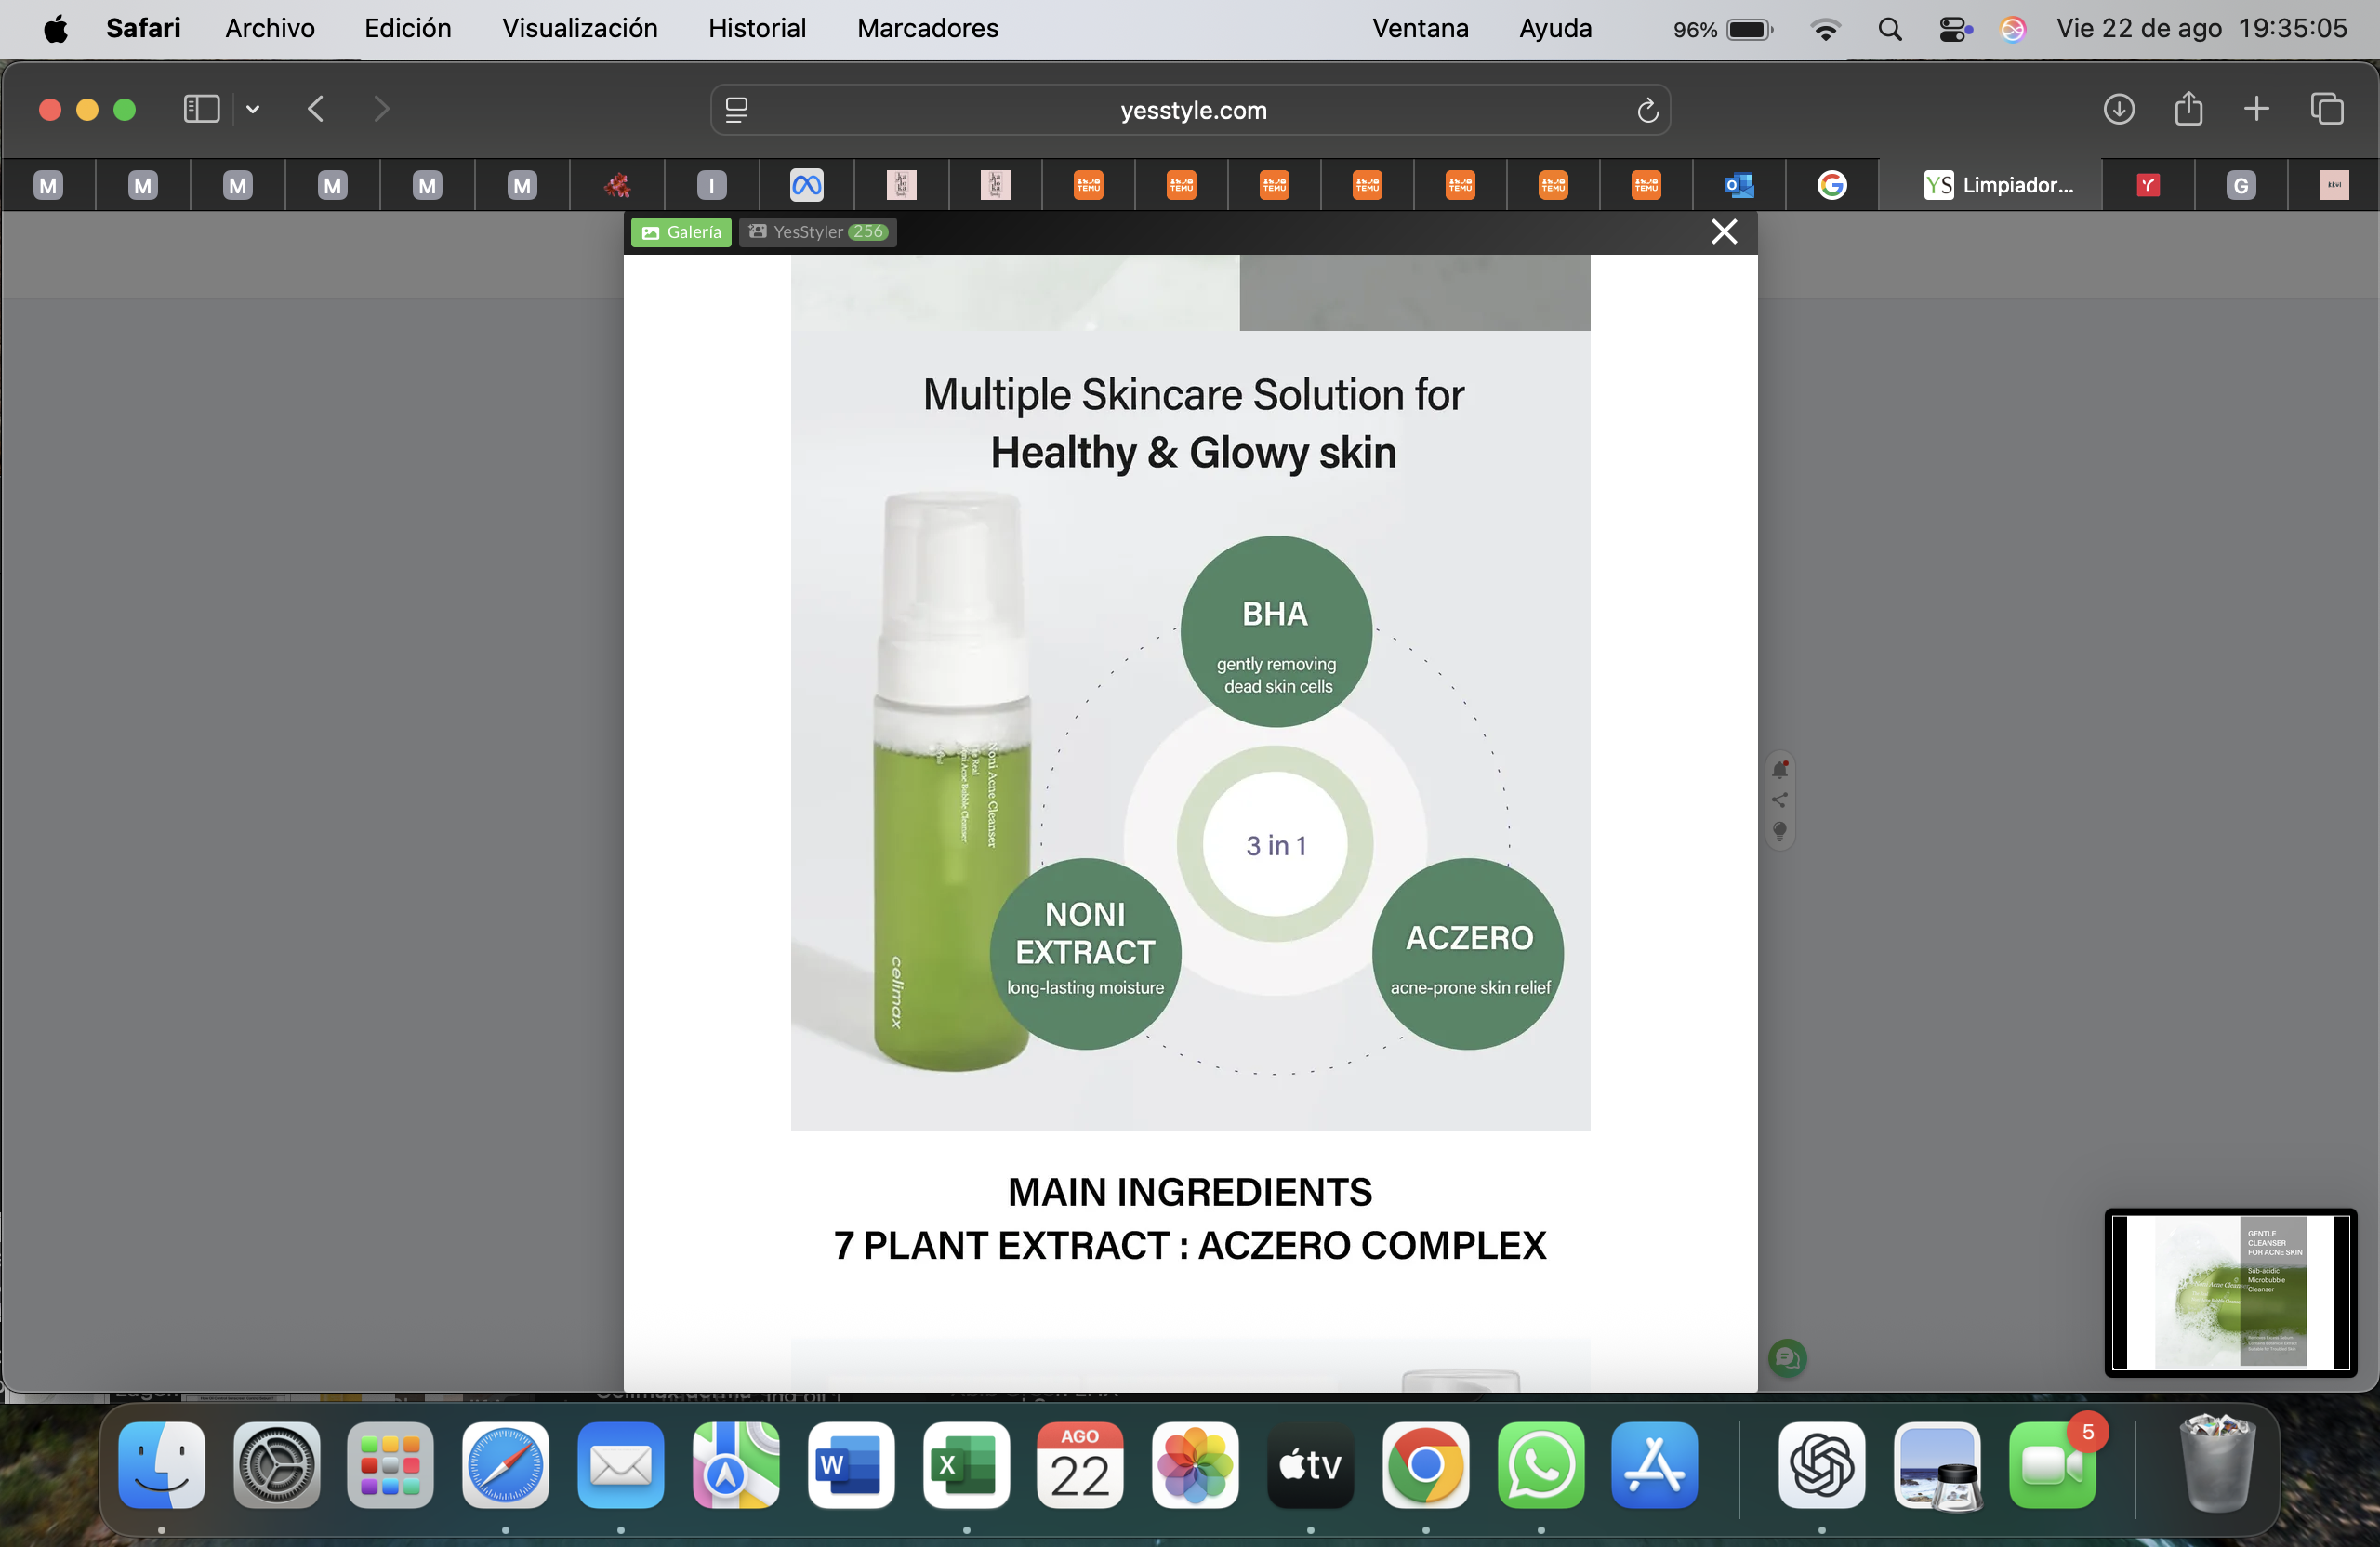The height and width of the screenshot is (1547, 2380).
Task: Show tab overview icon
Action: point(2326,109)
